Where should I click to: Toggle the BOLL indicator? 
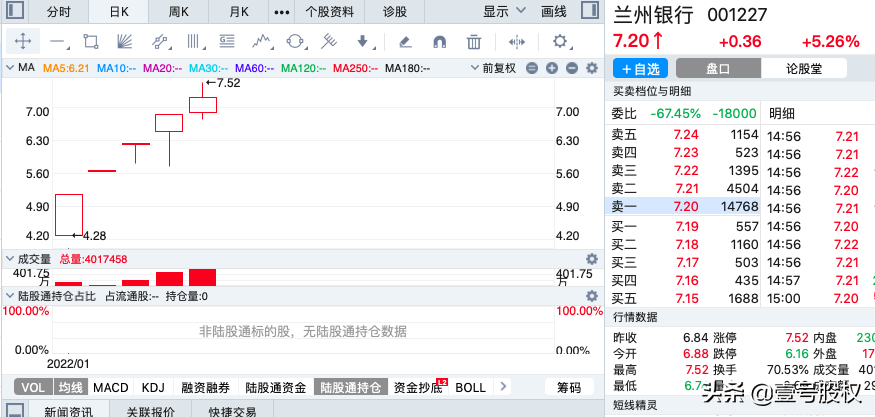470,387
